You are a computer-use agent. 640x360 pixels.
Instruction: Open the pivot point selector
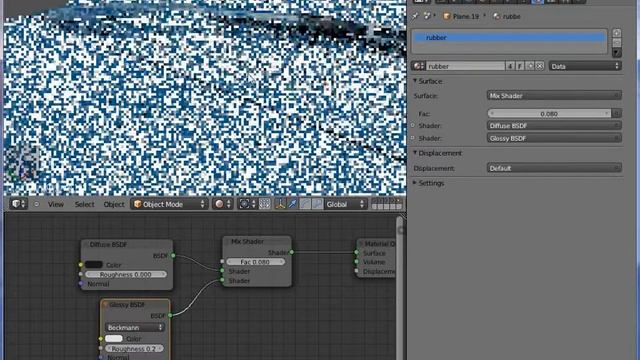coord(247,204)
